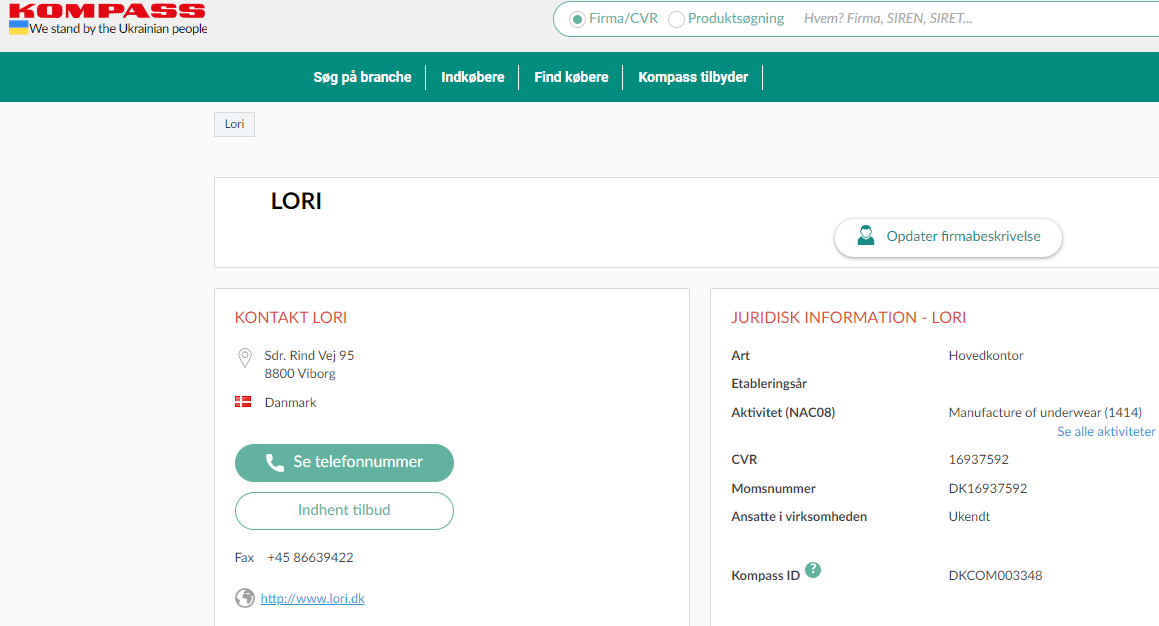Click the fax number +45 86639422
1159x626 pixels.
point(310,558)
